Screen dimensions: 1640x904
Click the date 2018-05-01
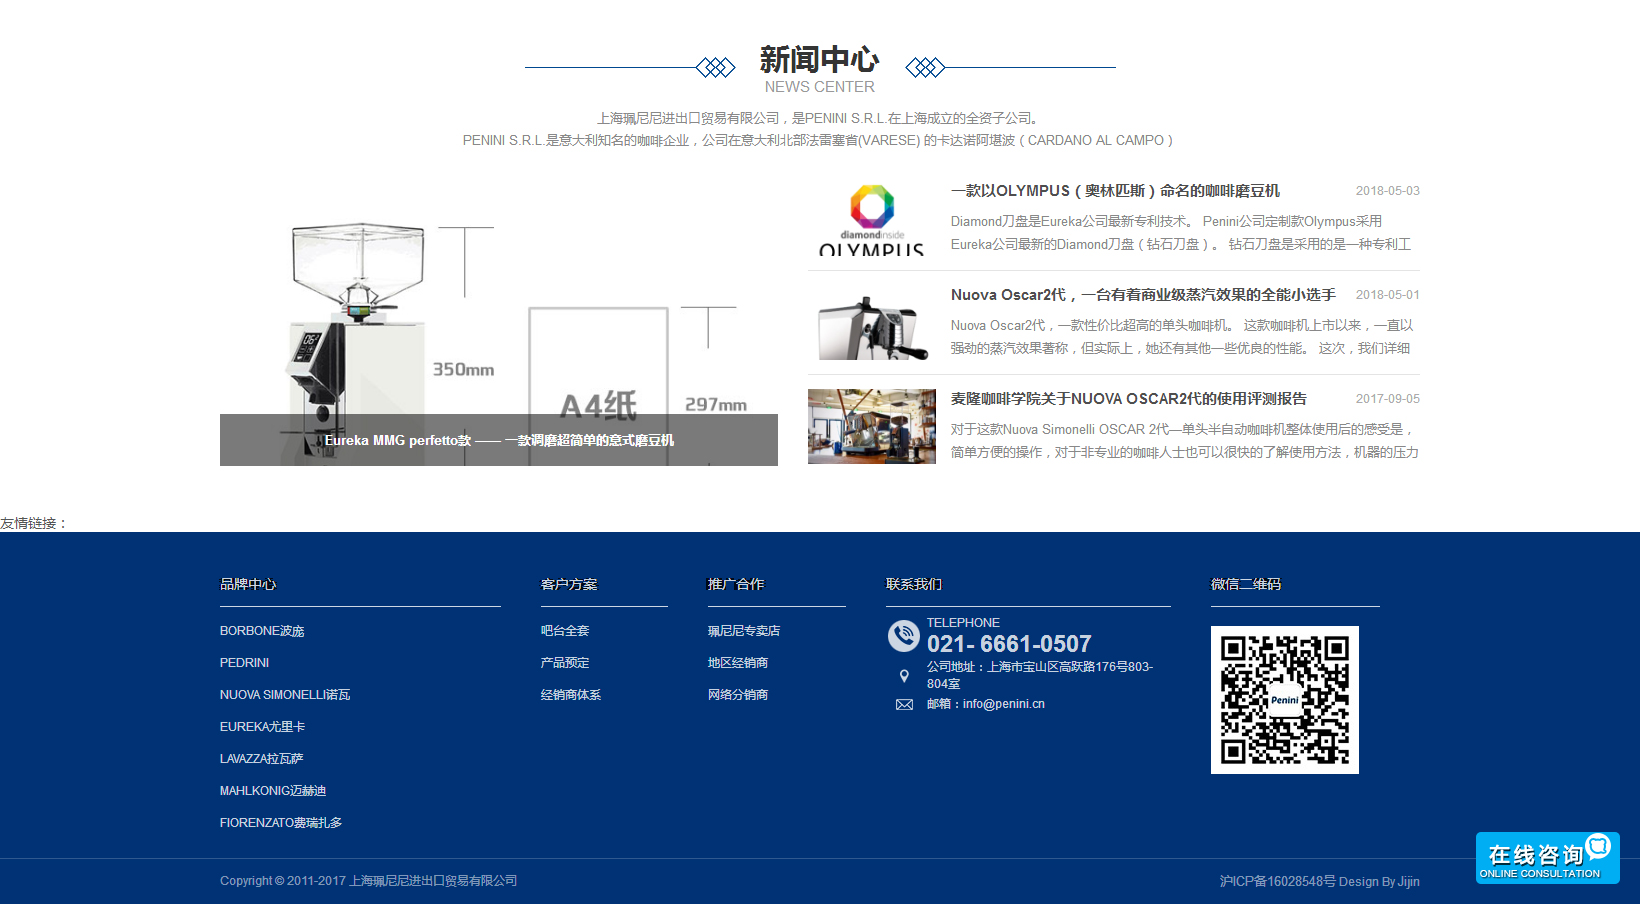(x=1388, y=295)
